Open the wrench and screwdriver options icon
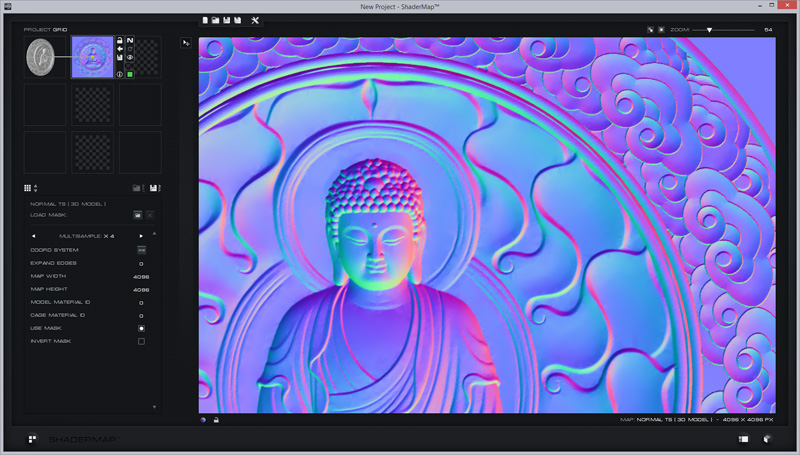The width and height of the screenshot is (800, 455). point(255,20)
